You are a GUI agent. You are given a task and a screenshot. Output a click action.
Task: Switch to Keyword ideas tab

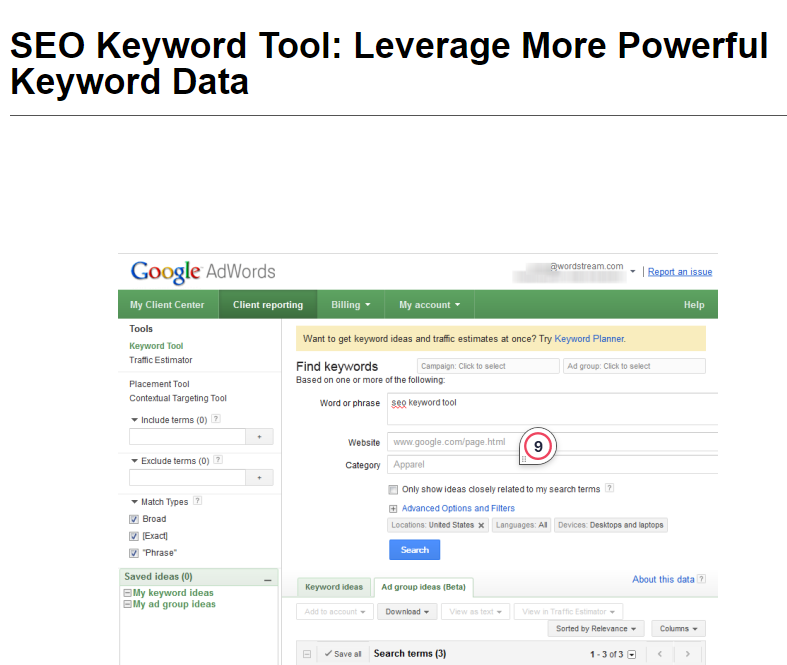pos(334,587)
